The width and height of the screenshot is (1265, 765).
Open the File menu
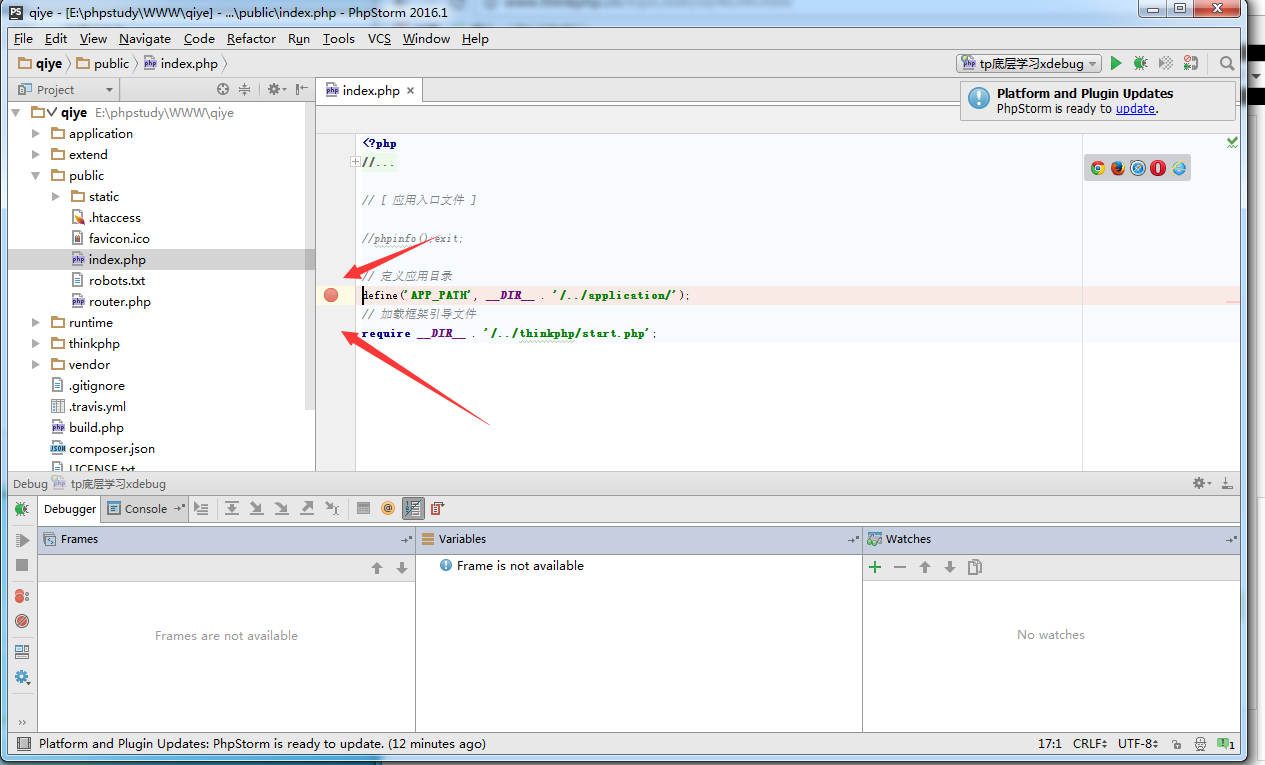23,38
